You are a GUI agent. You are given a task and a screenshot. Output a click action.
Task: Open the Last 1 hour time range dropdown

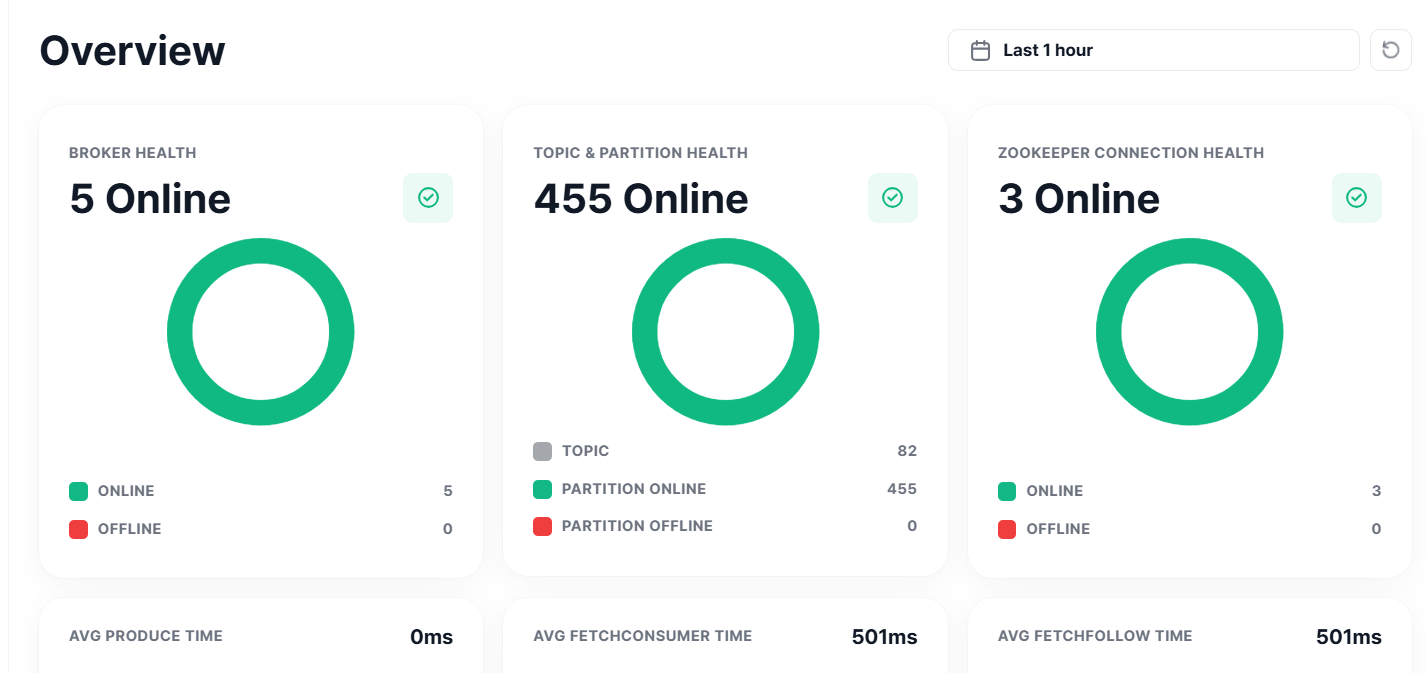pos(1152,49)
